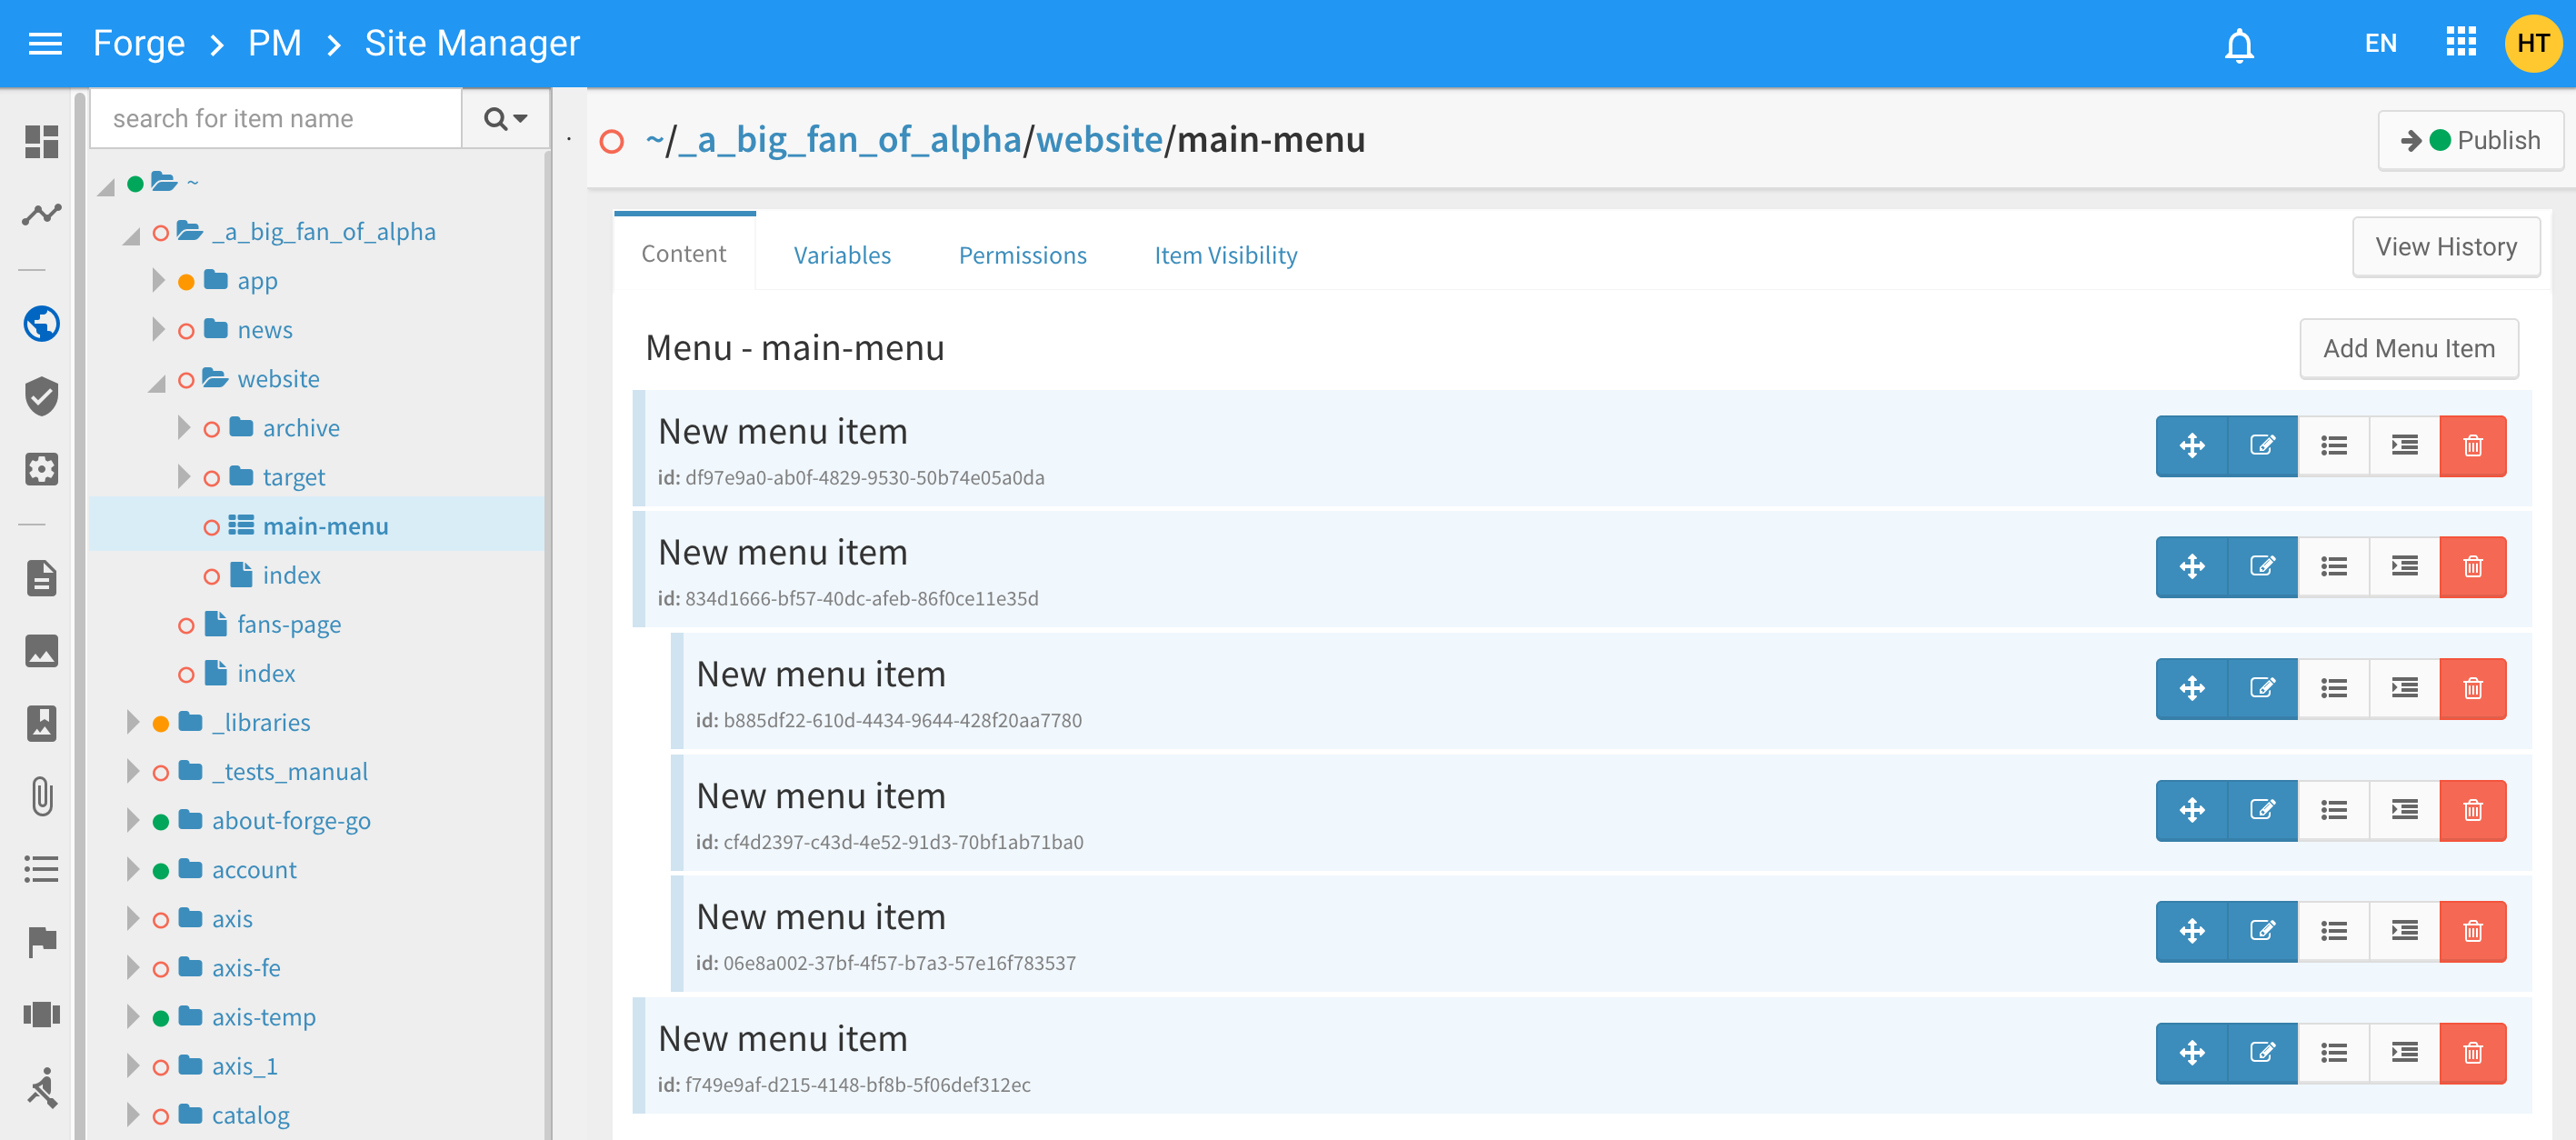Click PM in the breadcrumb
The height and width of the screenshot is (1140, 2576).
(274, 43)
